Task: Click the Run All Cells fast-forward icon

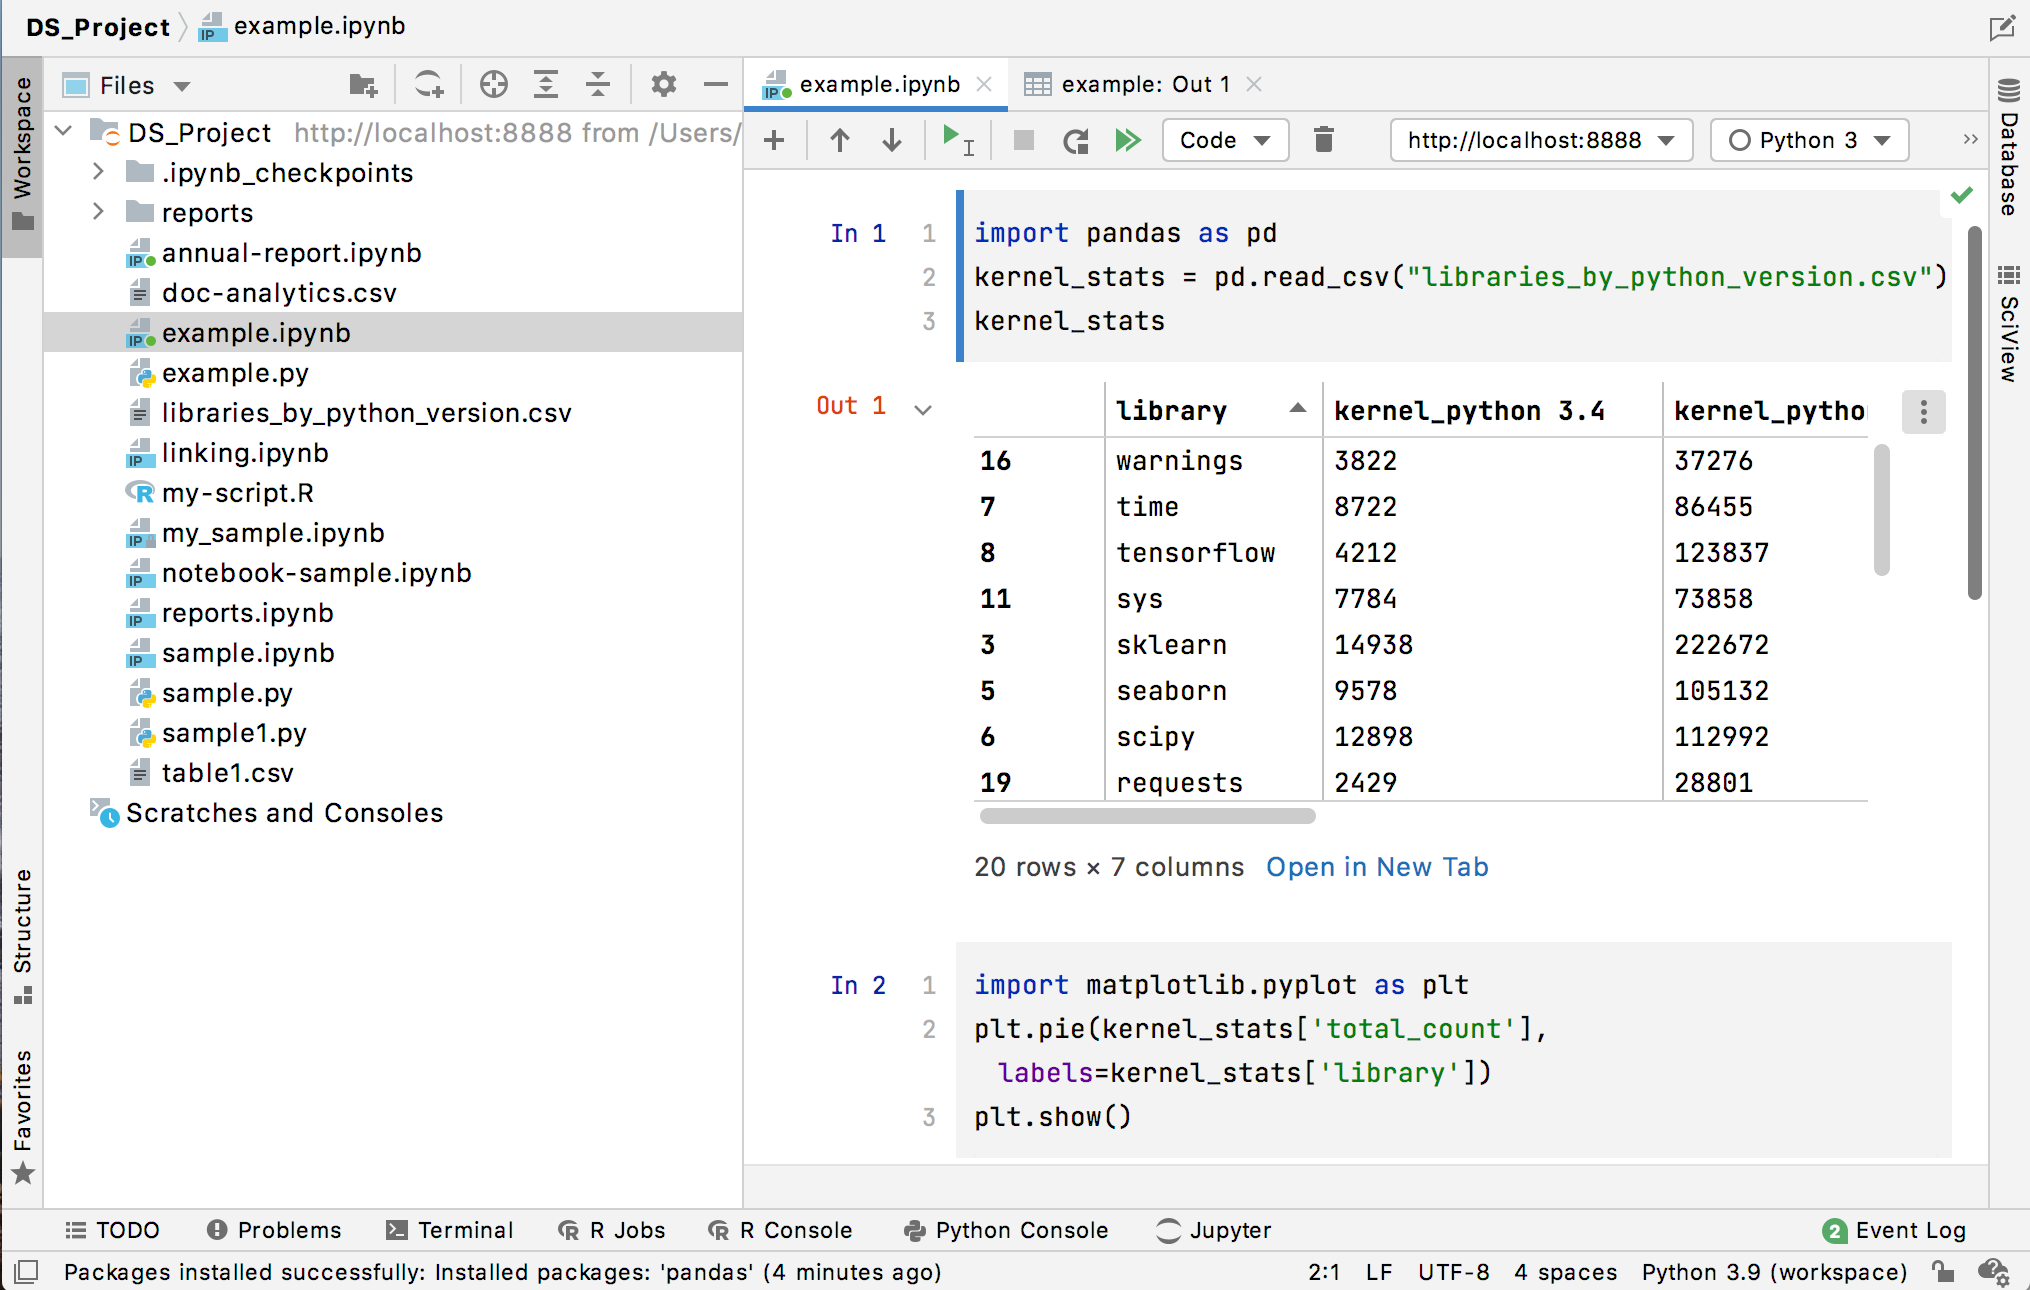Action: 1126,138
